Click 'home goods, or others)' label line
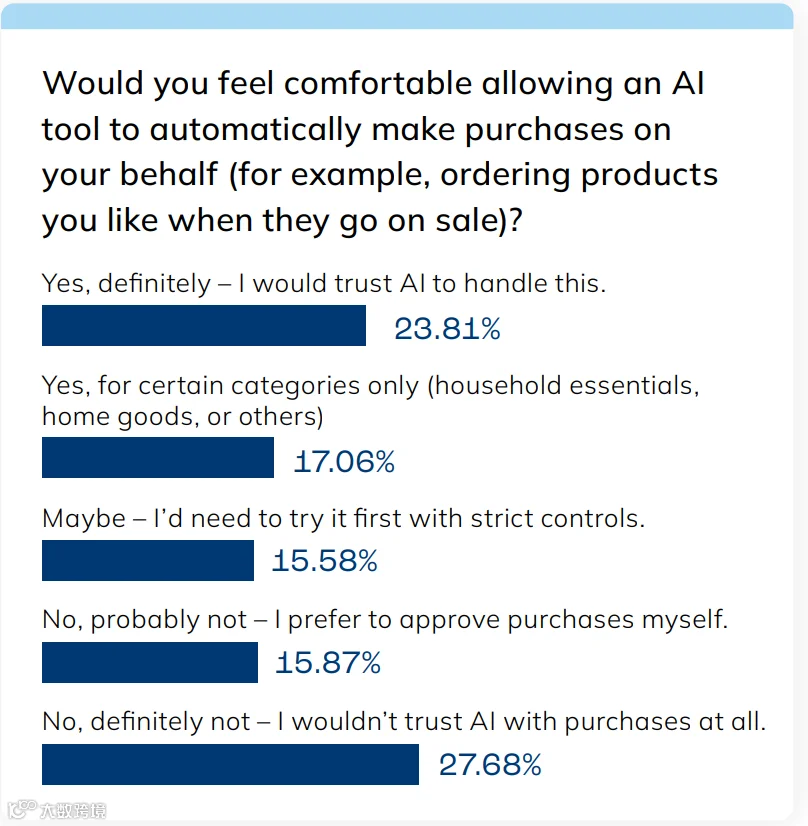The width and height of the screenshot is (808, 826). tap(183, 417)
